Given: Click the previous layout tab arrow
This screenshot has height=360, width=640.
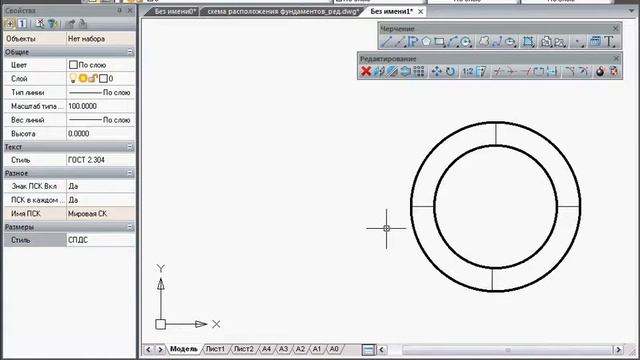Looking at the screenshot, I should tap(148, 349).
